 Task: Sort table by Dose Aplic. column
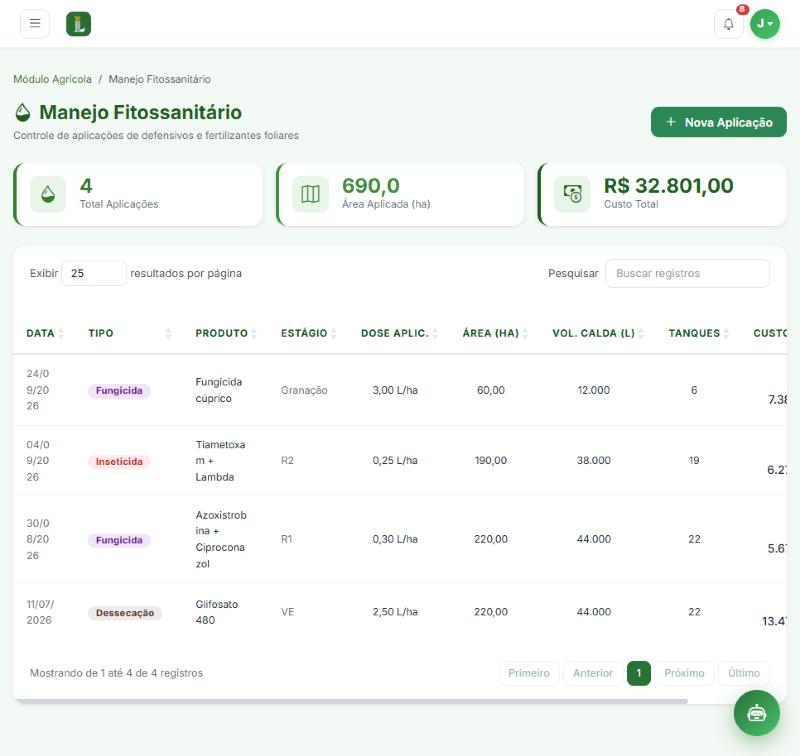399,333
